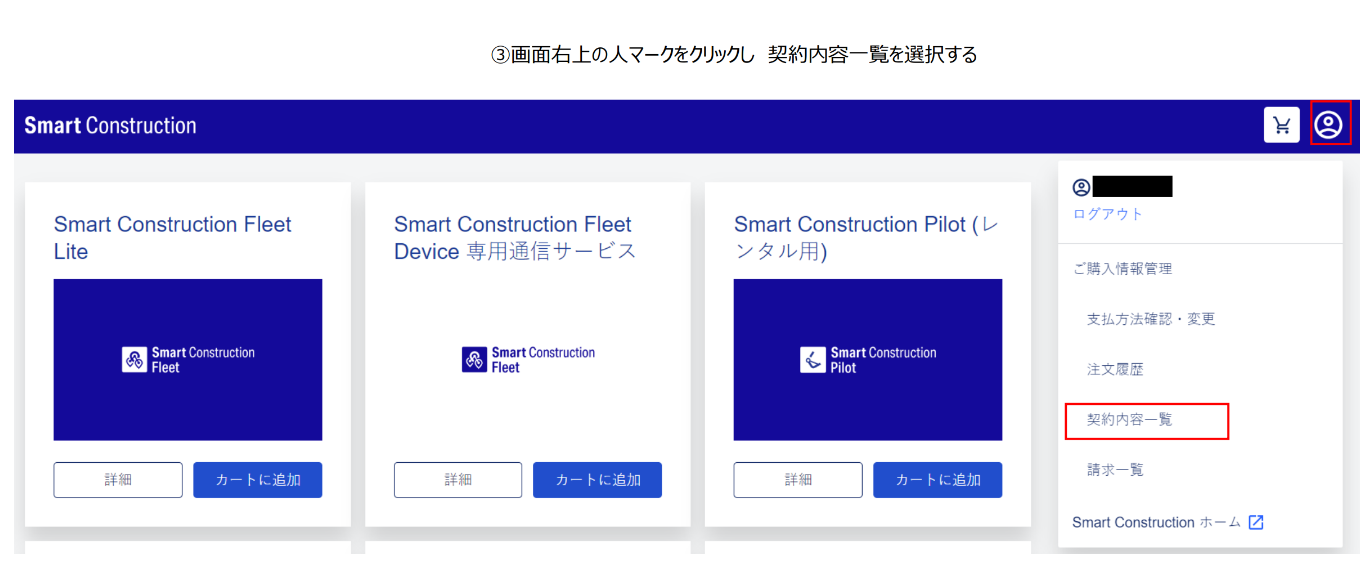Click the Smart Construction logo in header
Image resolution: width=1367 pixels, height=574 pixels.
point(110,125)
